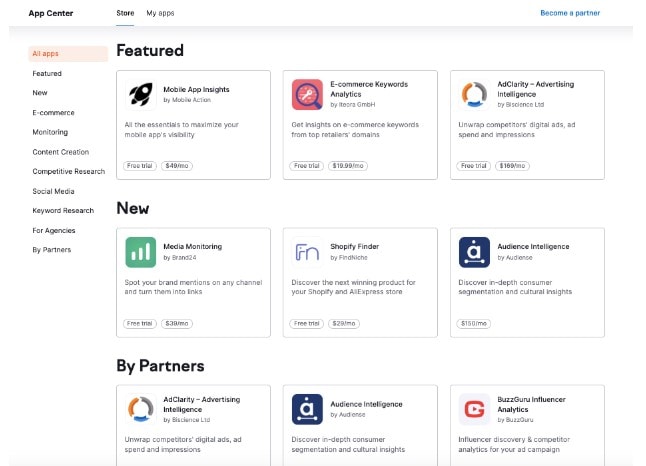Click the Become a partner link
This screenshot has height=466, width=646.
click(570, 13)
